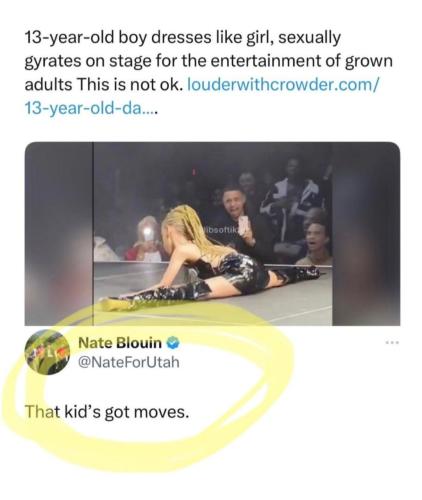Viewport: 422px width, 500px height.
Task: Open the louderwithcrowder.com link
Action: tap(283, 85)
